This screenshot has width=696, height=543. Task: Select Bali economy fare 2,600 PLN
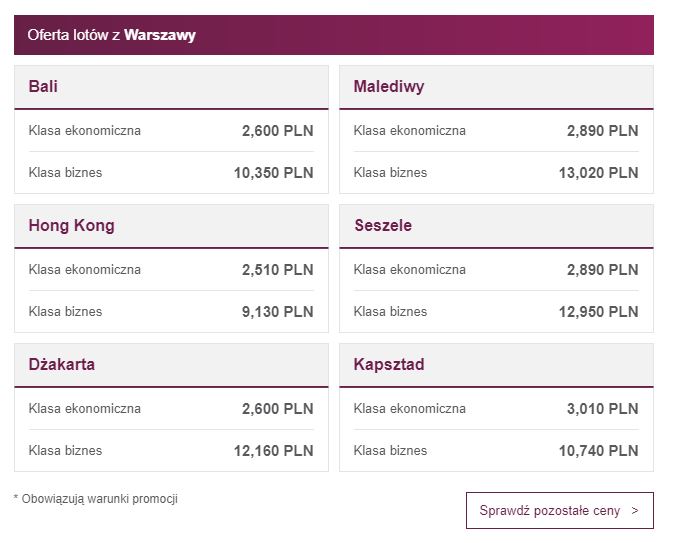[278, 131]
